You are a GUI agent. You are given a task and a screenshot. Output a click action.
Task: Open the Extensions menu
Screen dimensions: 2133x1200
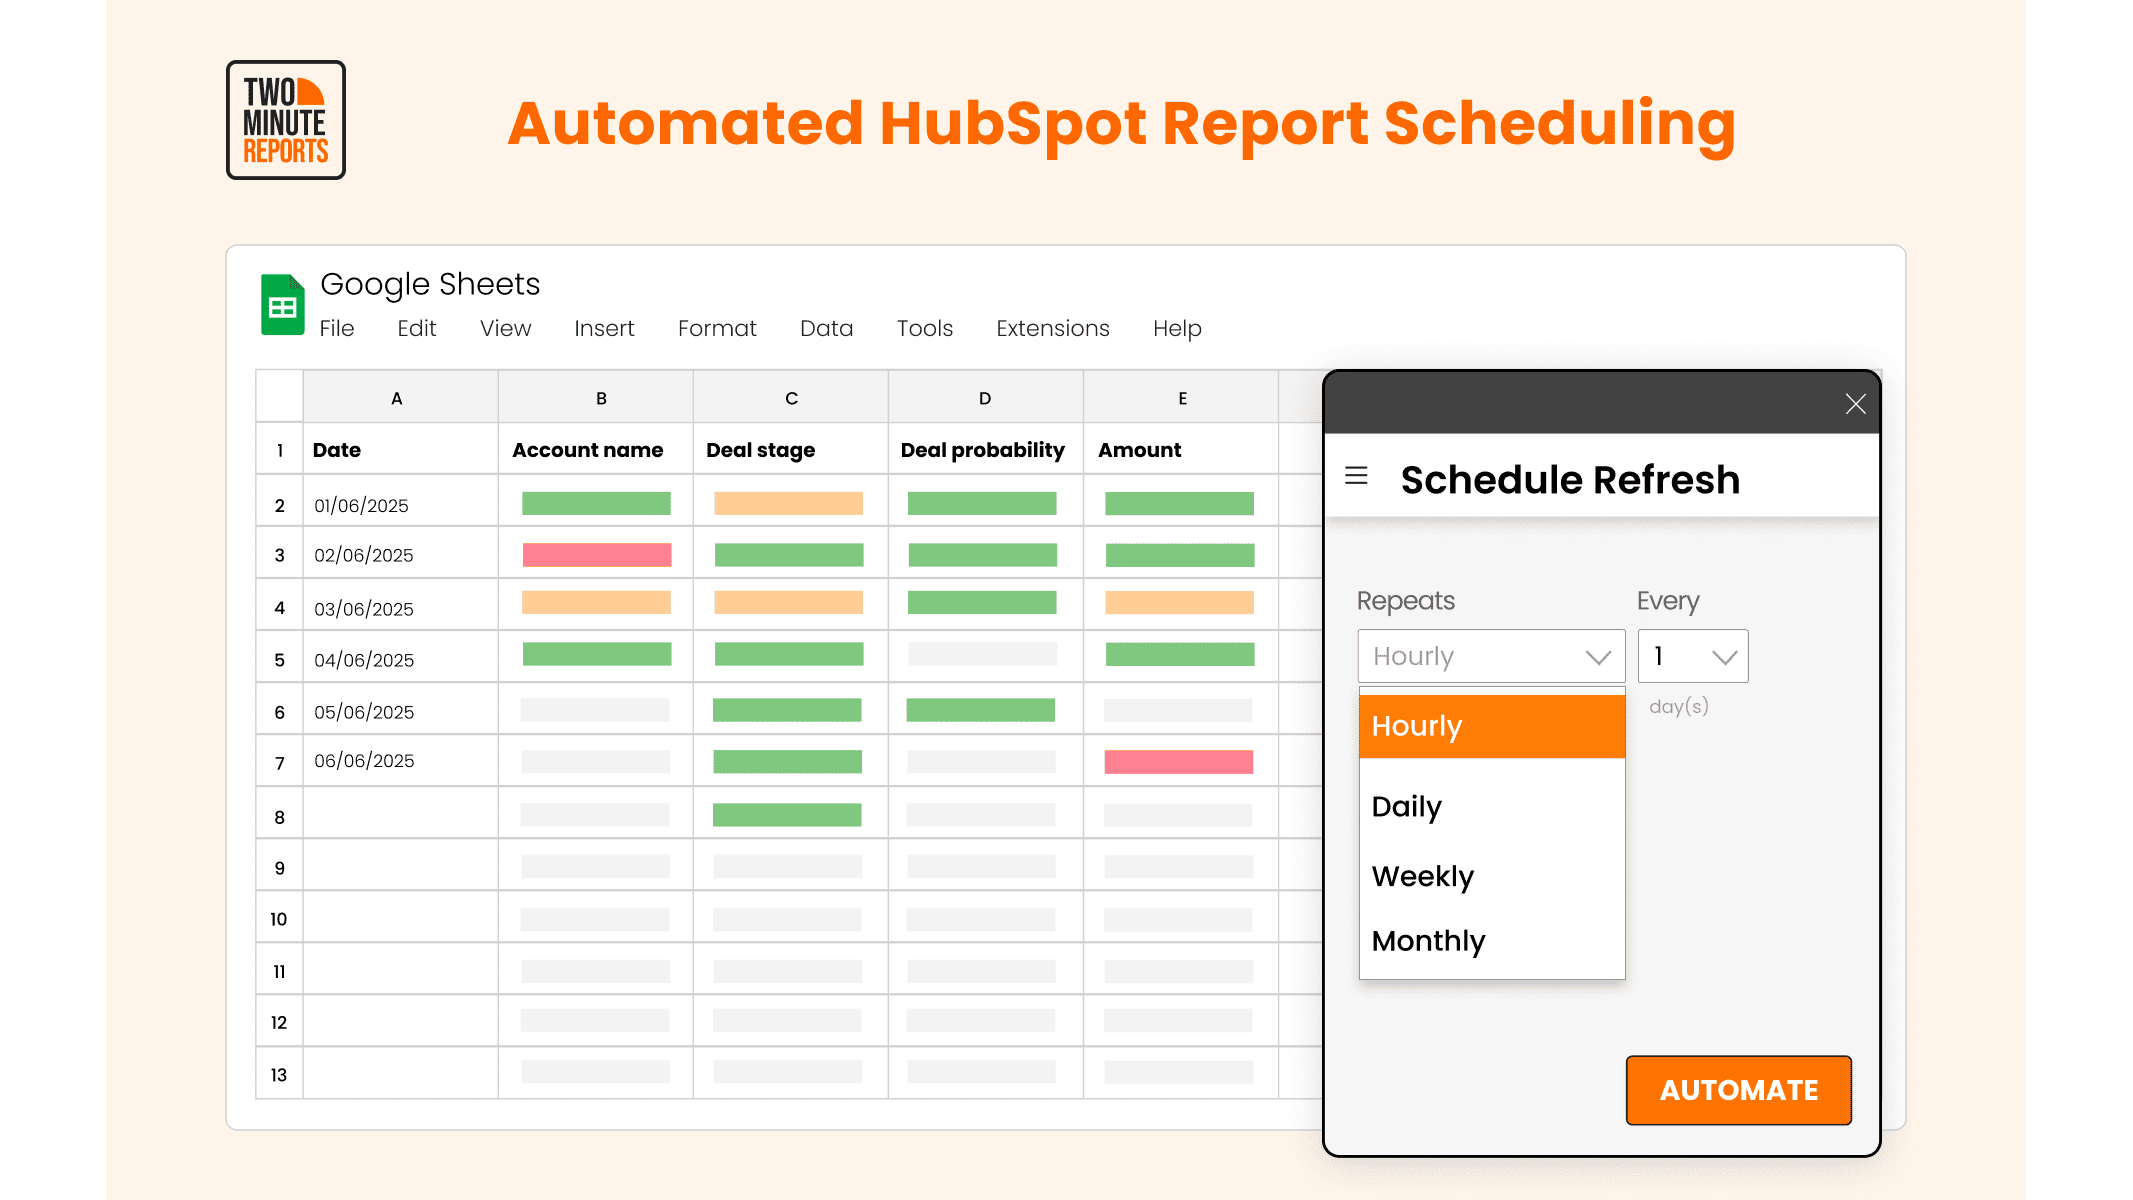pos(1052,328)
